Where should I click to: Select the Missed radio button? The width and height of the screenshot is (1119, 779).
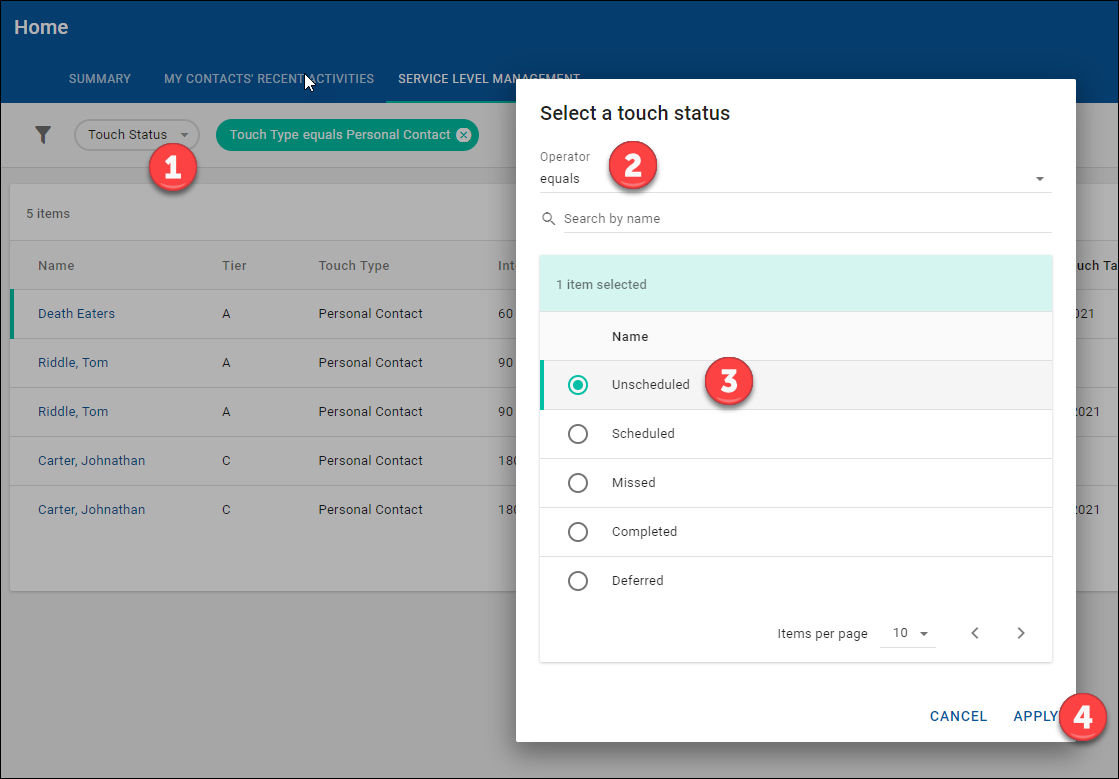577,483
